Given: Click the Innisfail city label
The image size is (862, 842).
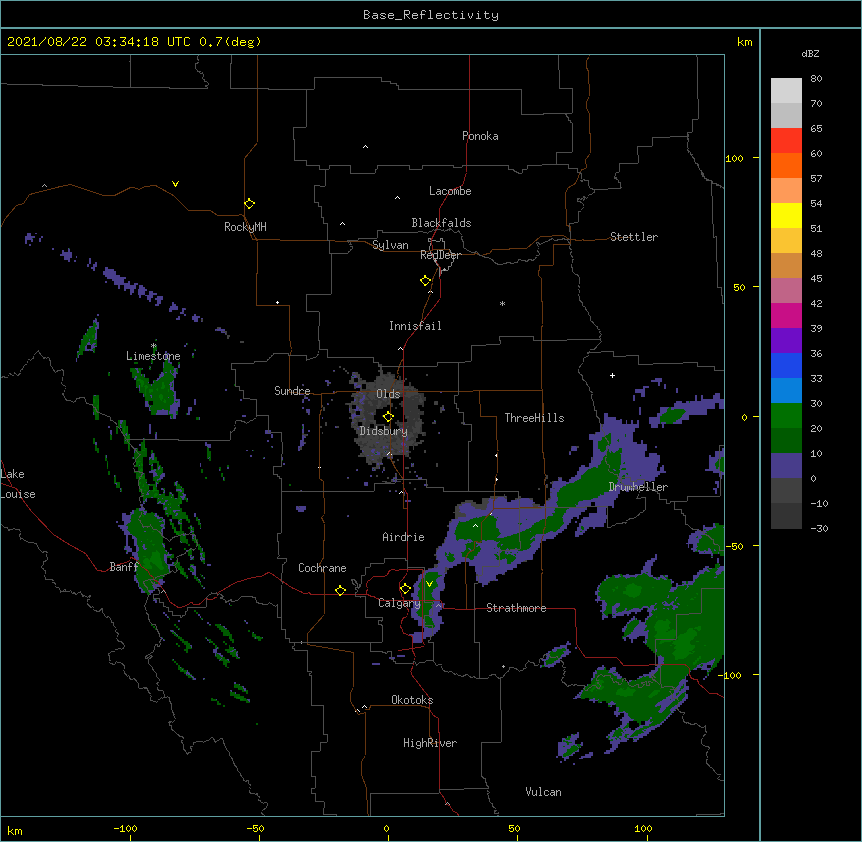Looking at the screenshot, I should click(x=415, y=326).
